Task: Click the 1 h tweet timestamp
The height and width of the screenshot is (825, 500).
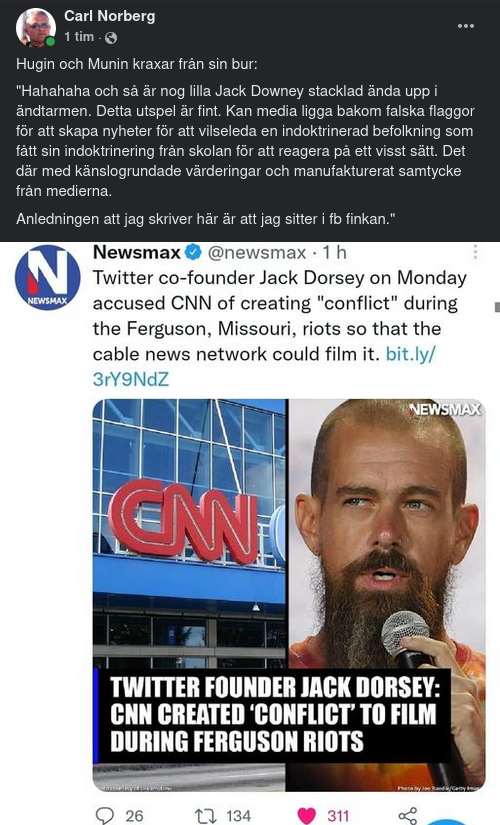Action: pyautogui.click(x=334, y=253)
